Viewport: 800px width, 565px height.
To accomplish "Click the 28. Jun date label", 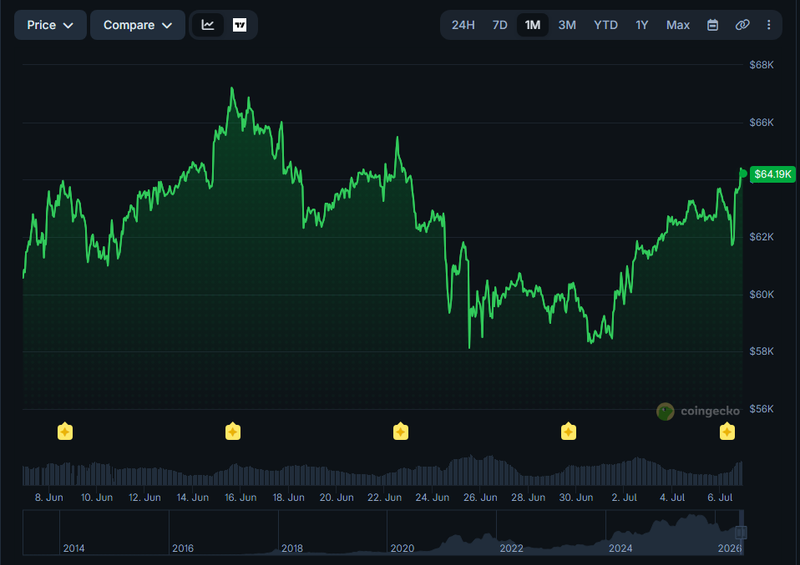I will 529,497.
